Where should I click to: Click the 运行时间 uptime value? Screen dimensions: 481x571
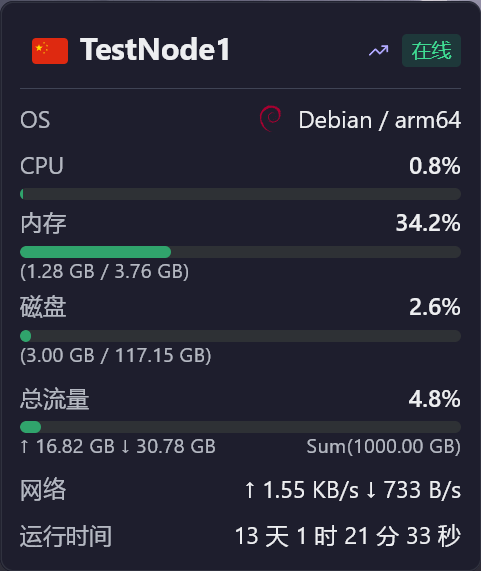click(x=348, y=536)
